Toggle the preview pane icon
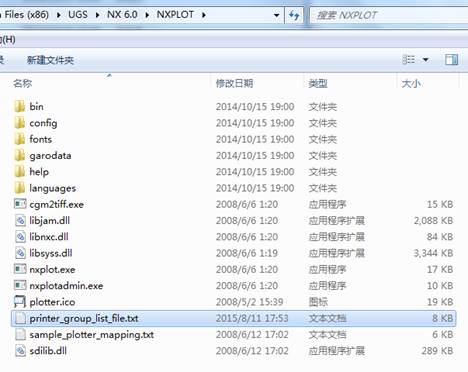 pos(452,60)
